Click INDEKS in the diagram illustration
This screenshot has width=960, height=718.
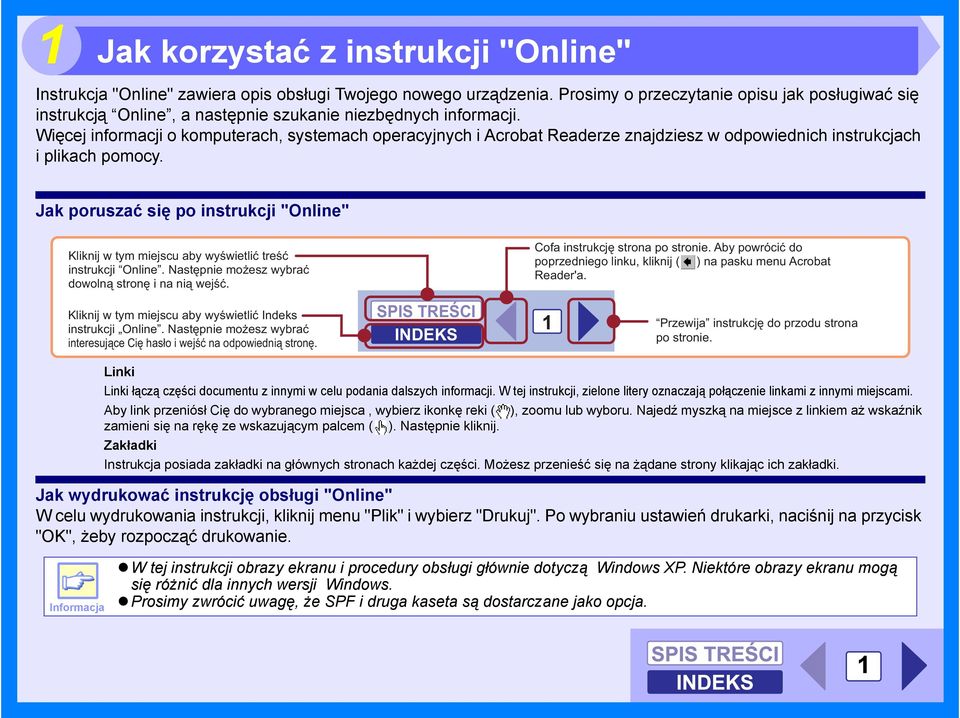pyautogui.click(x=426, y=334)
